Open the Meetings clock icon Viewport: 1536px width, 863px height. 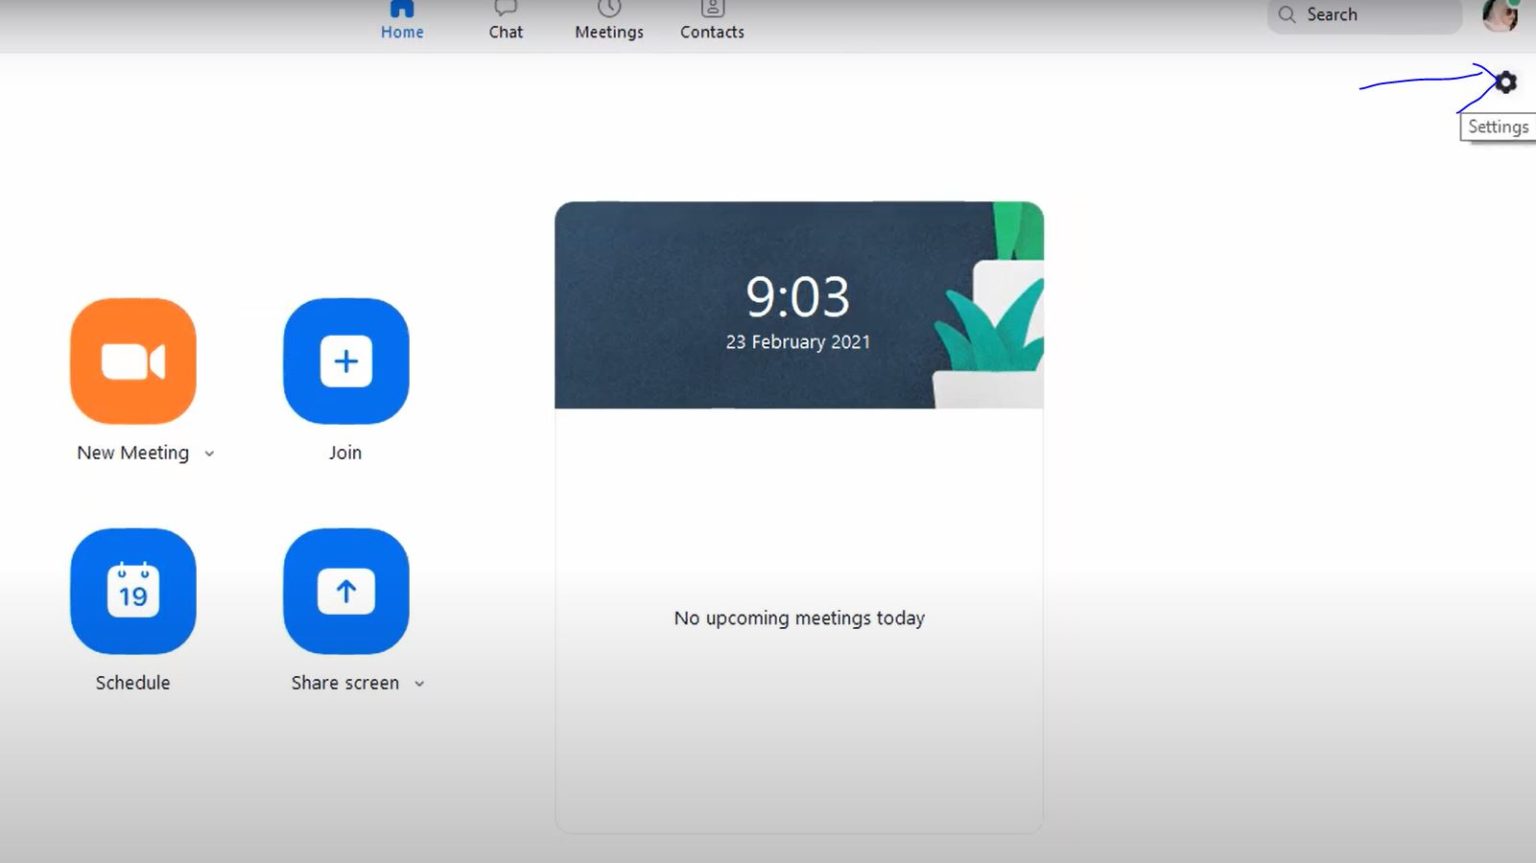pos(608,10)
